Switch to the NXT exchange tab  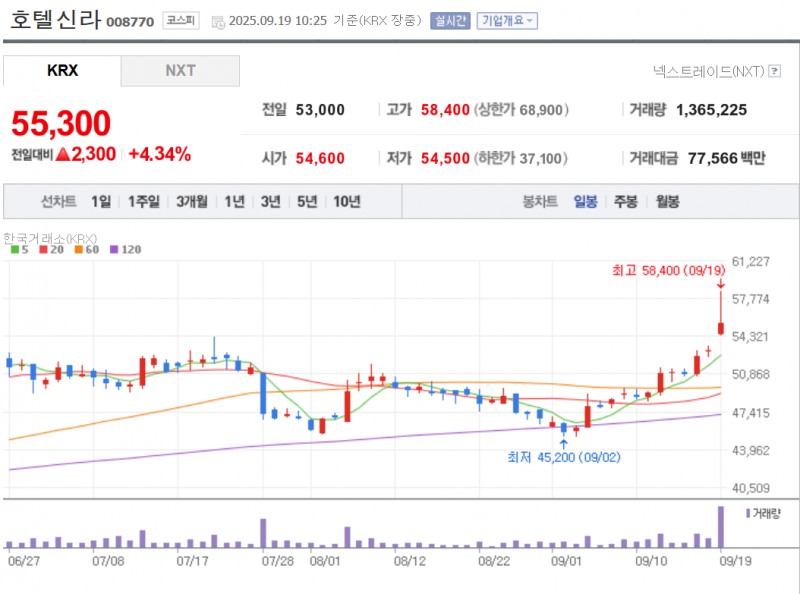coord(180,71)
